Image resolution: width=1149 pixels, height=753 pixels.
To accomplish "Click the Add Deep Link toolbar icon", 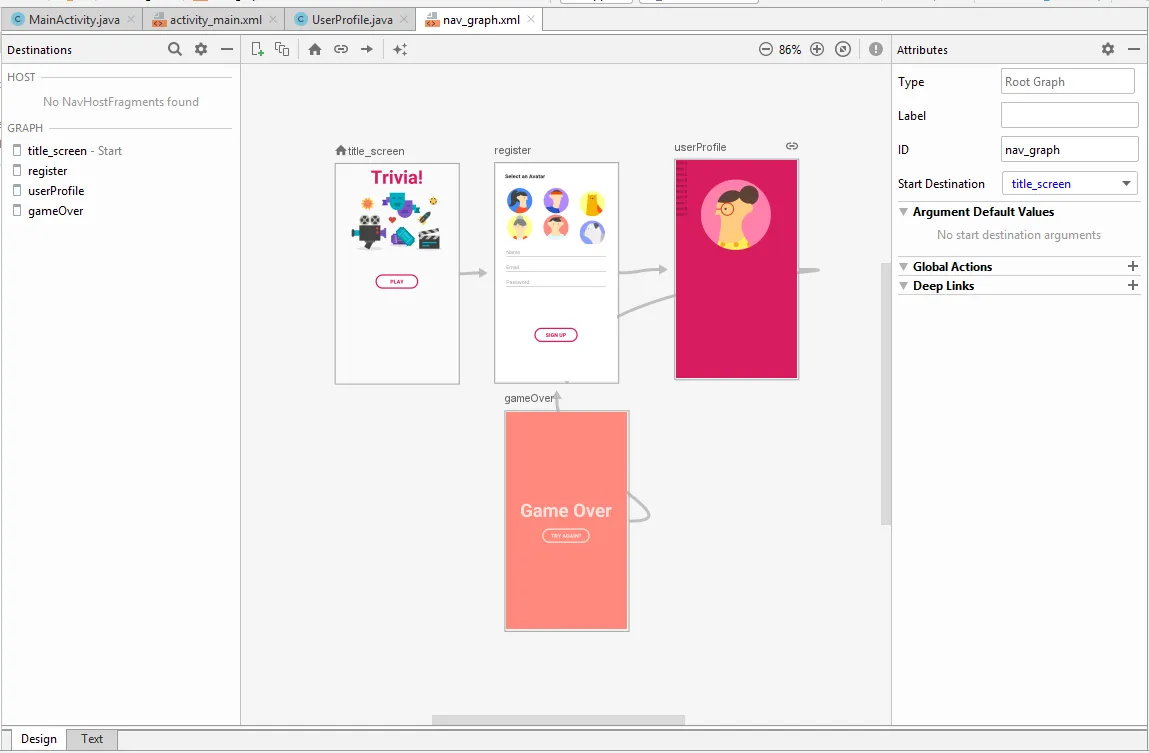I will pos(341,49).
